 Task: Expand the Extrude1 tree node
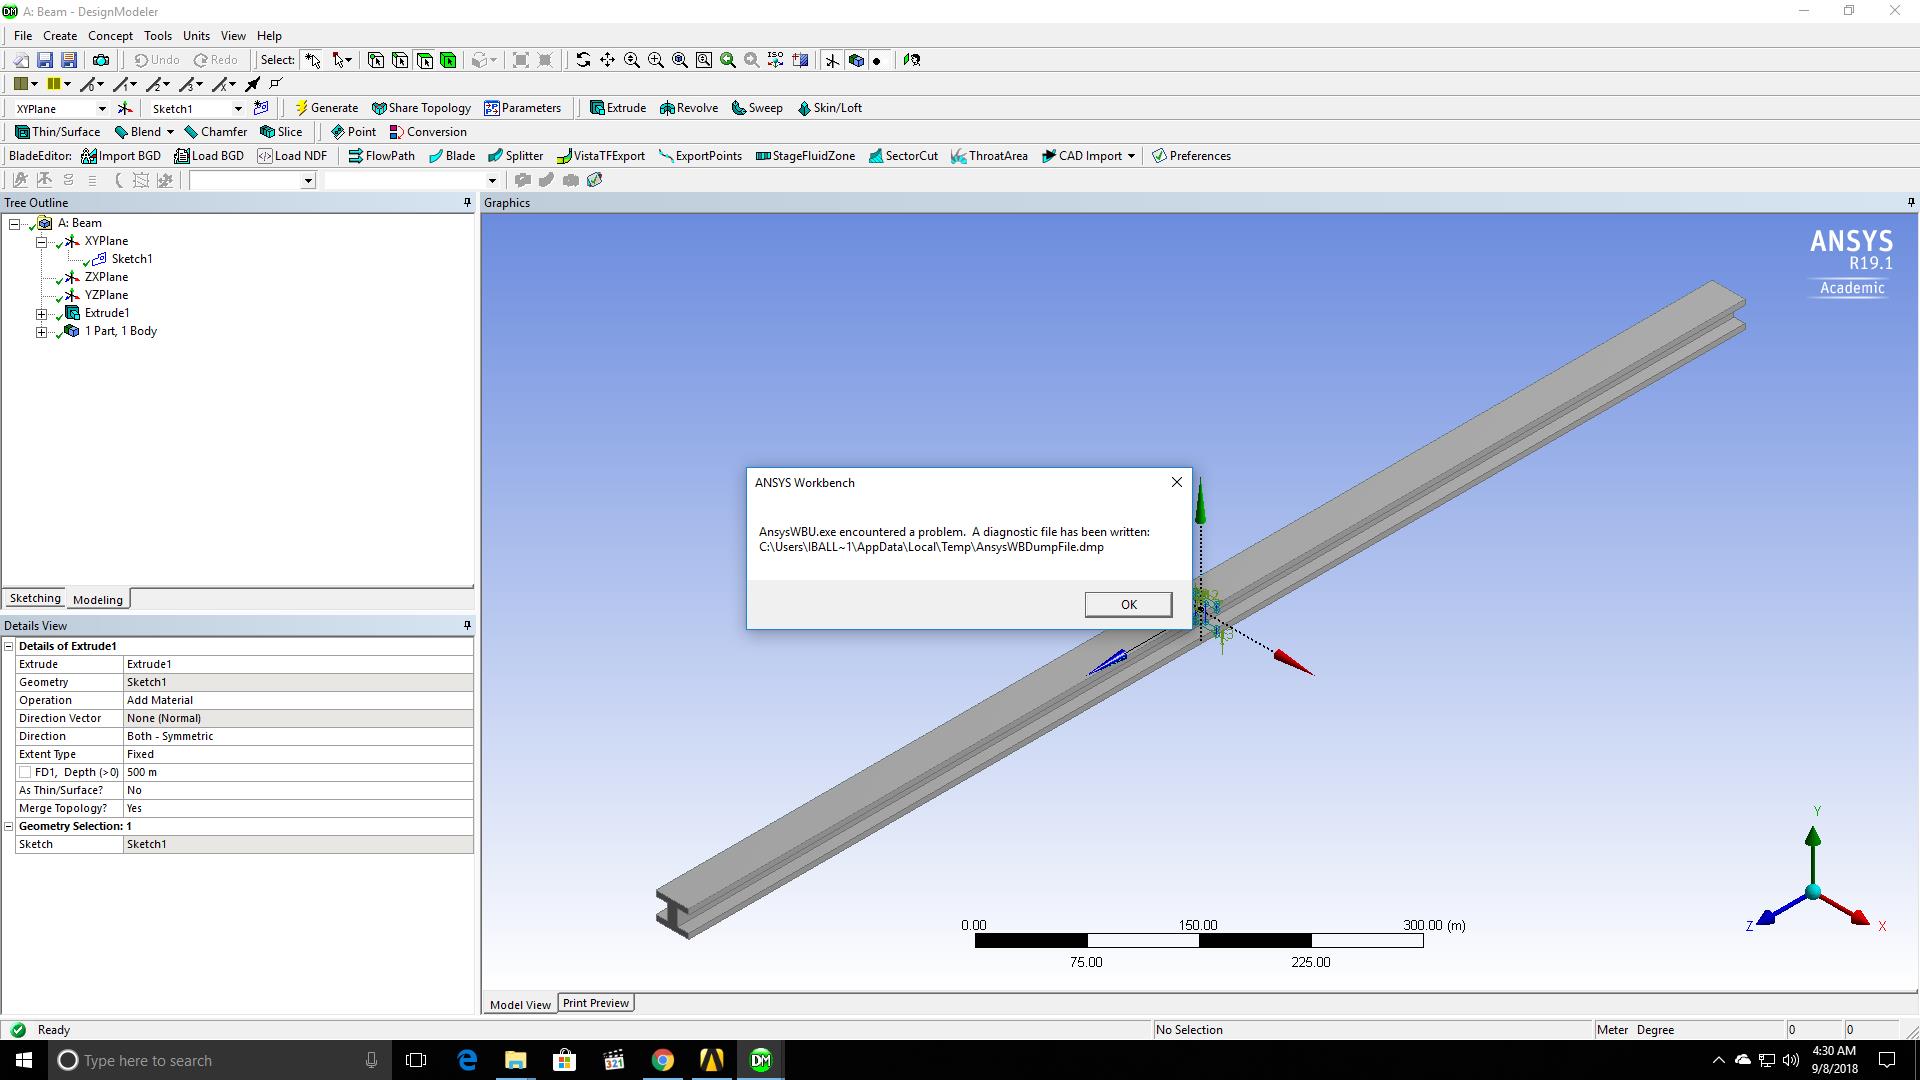tap(42, 313)
